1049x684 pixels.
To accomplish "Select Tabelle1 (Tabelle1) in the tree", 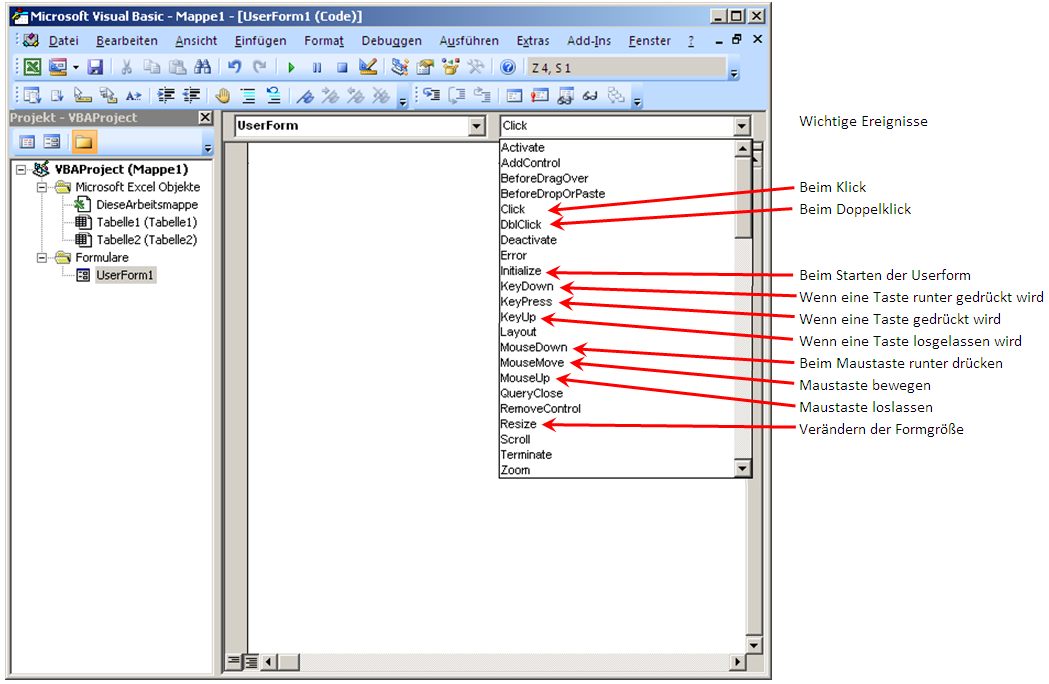I will [x=147, y=222].
